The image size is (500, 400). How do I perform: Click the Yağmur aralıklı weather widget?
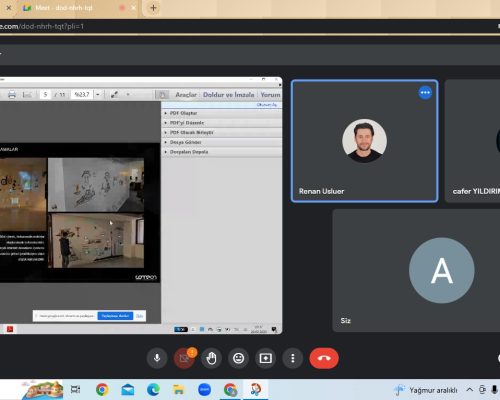coord(426,390)
